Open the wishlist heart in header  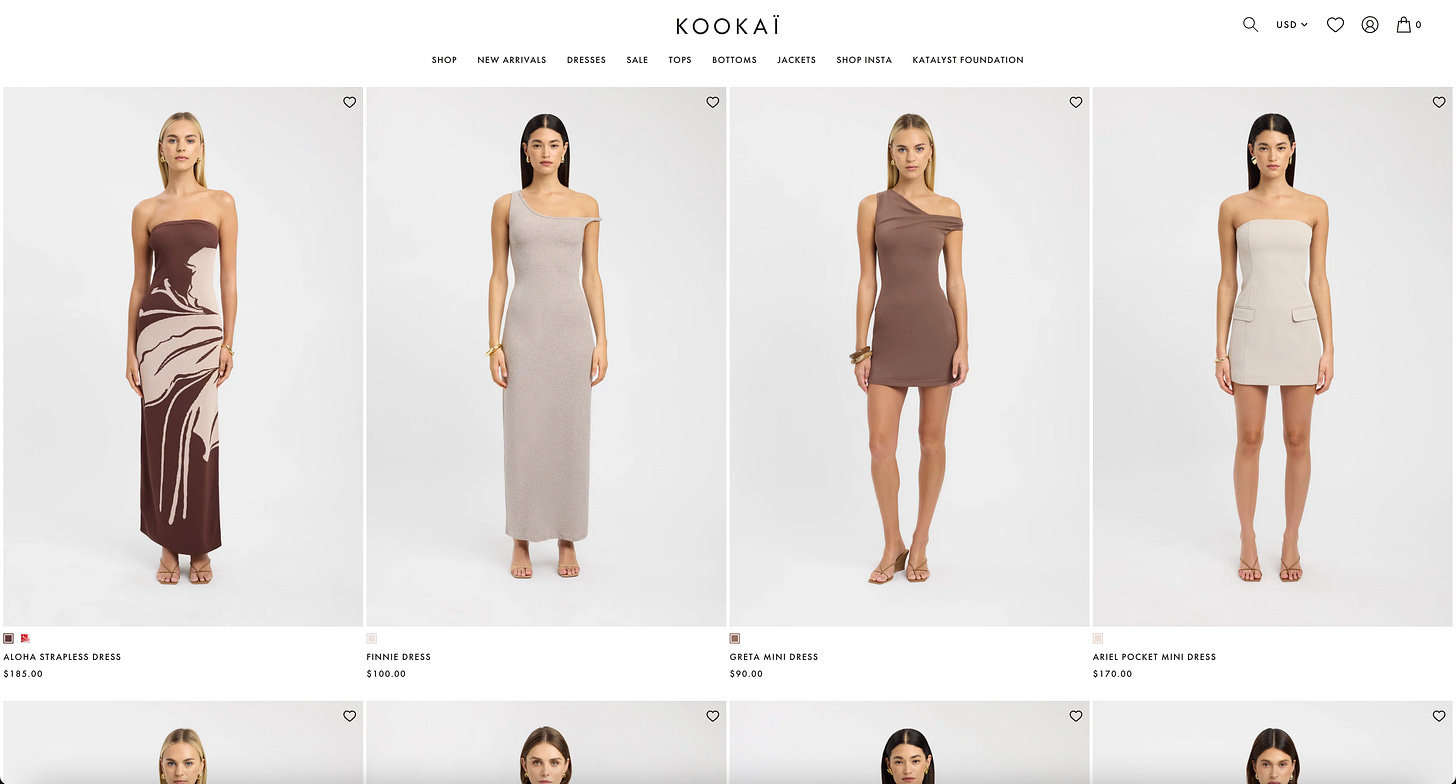1335,25
